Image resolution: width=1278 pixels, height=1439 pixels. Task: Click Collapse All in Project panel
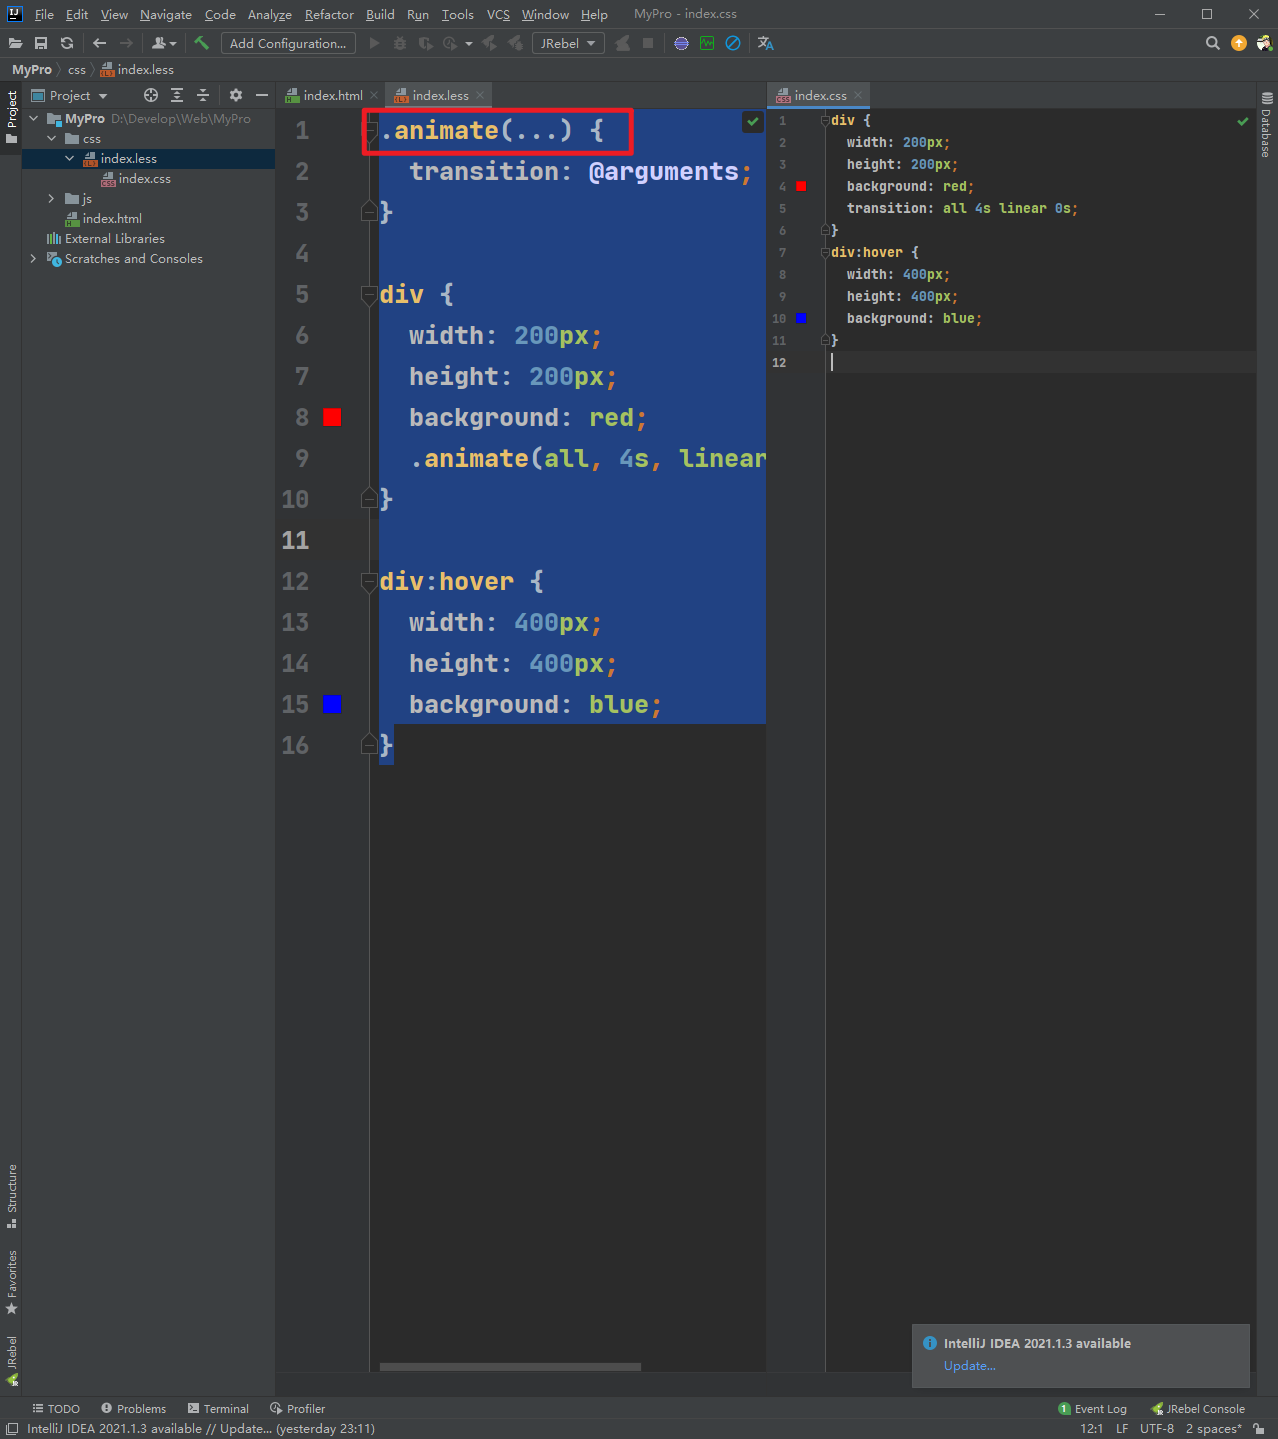tap(203, 95)
